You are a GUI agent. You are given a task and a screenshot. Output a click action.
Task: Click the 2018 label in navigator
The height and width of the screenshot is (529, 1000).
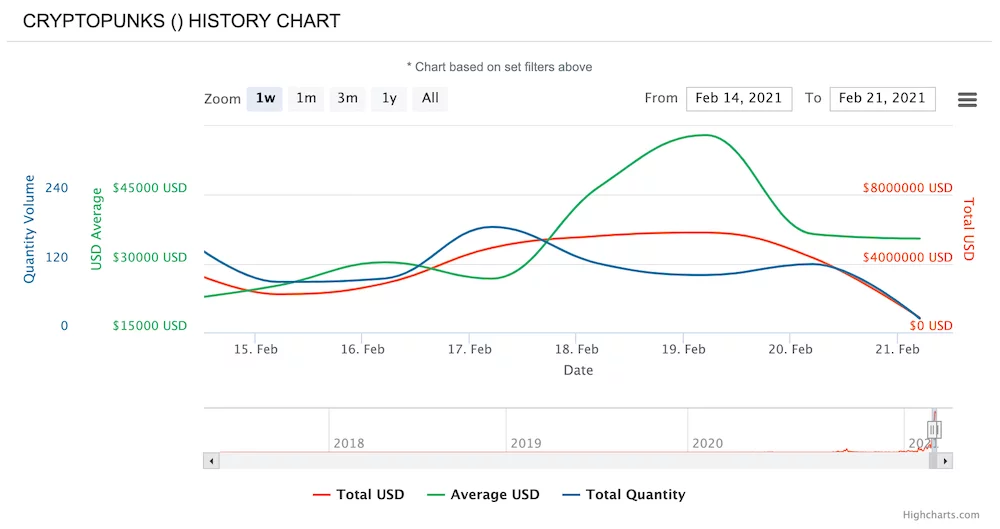349,443
